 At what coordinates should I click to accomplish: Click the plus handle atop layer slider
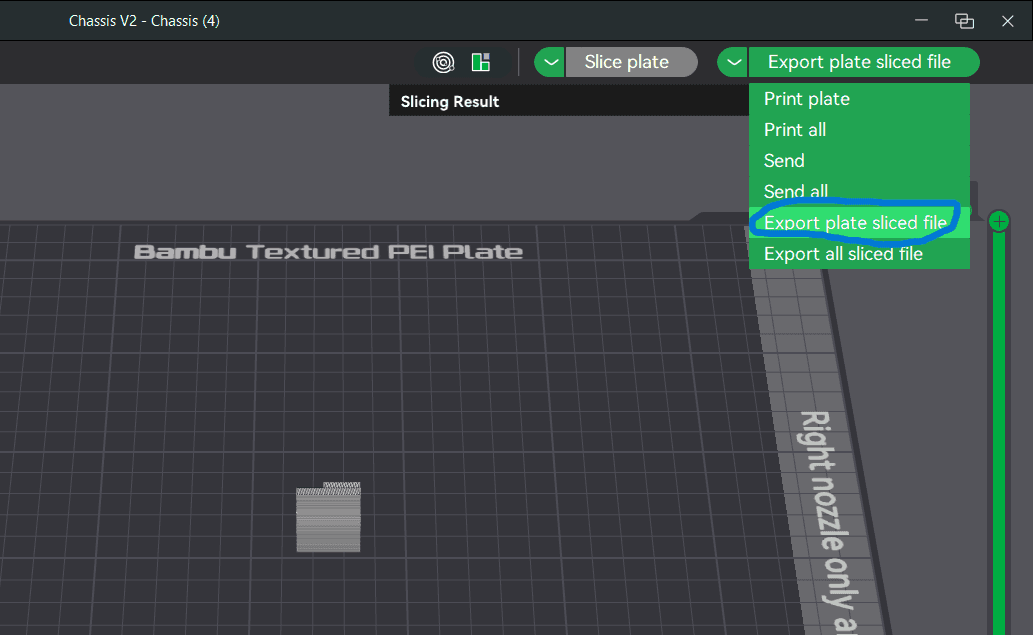click(998, 221)
